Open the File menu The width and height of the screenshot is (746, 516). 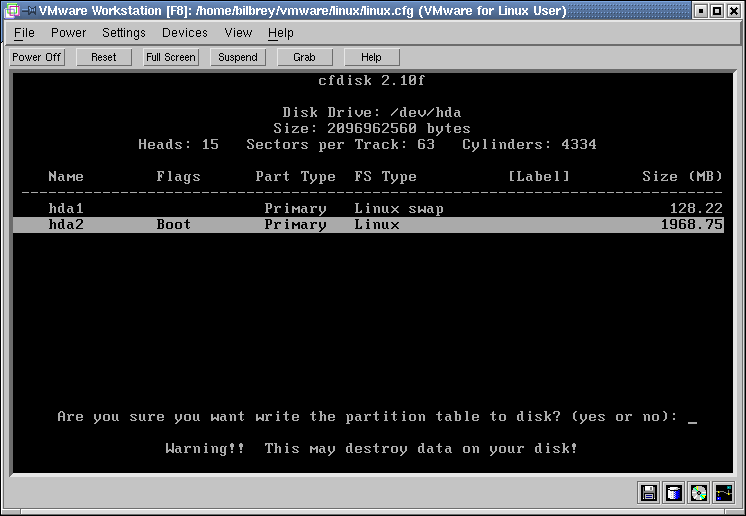click(24, 33)
